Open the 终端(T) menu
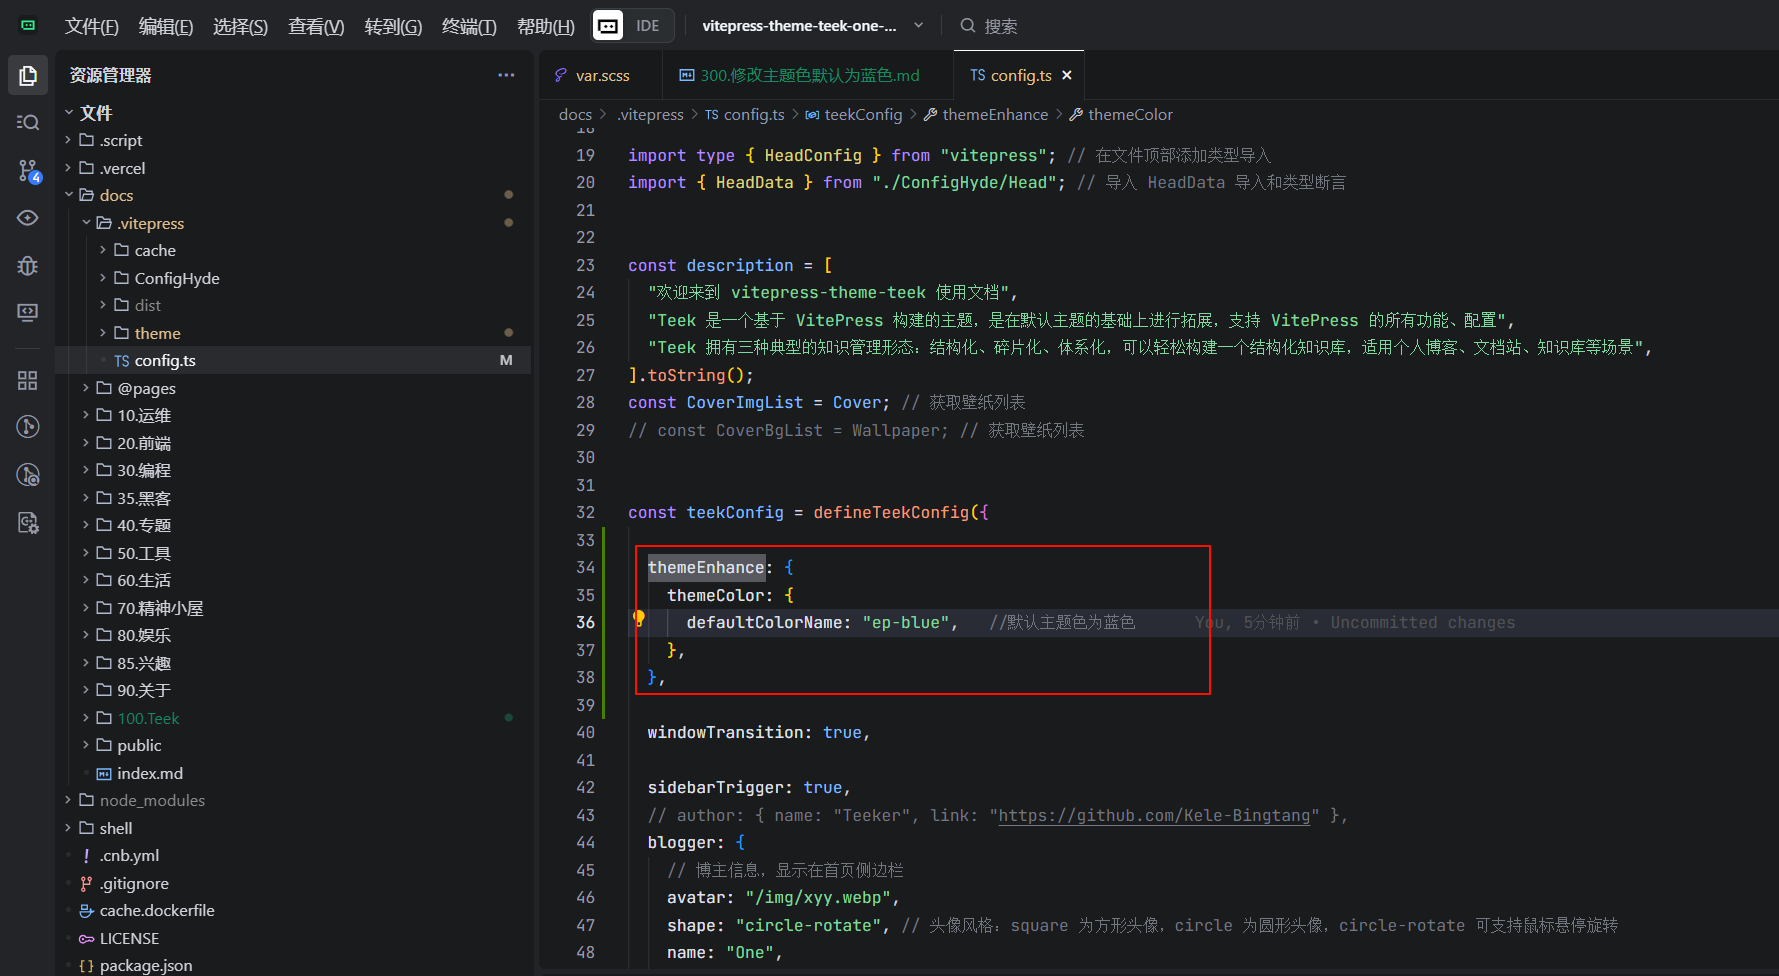Image resolution: width=1779 pixels, height=976 pixels. [x=469, y=26]
